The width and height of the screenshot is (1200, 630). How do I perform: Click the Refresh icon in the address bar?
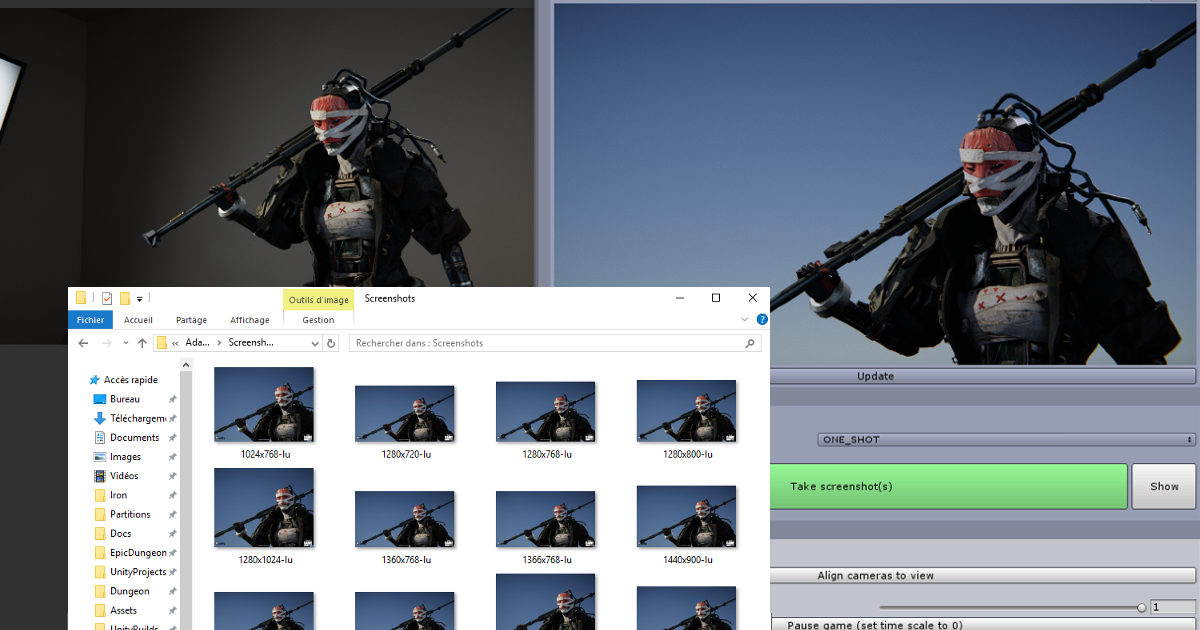pos(331,342)
